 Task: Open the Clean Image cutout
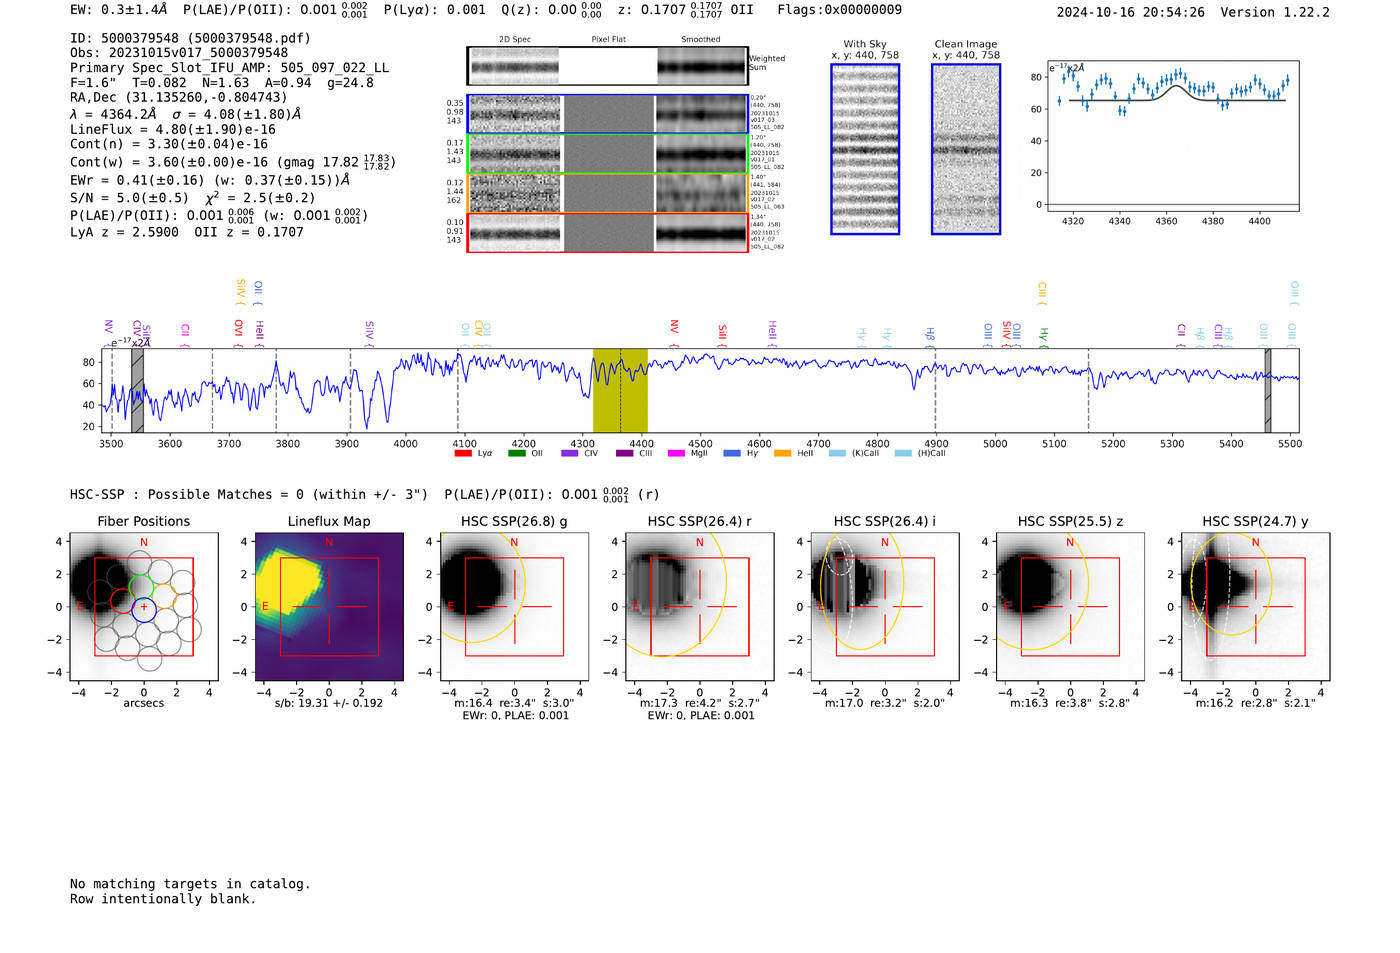point(966,149)
